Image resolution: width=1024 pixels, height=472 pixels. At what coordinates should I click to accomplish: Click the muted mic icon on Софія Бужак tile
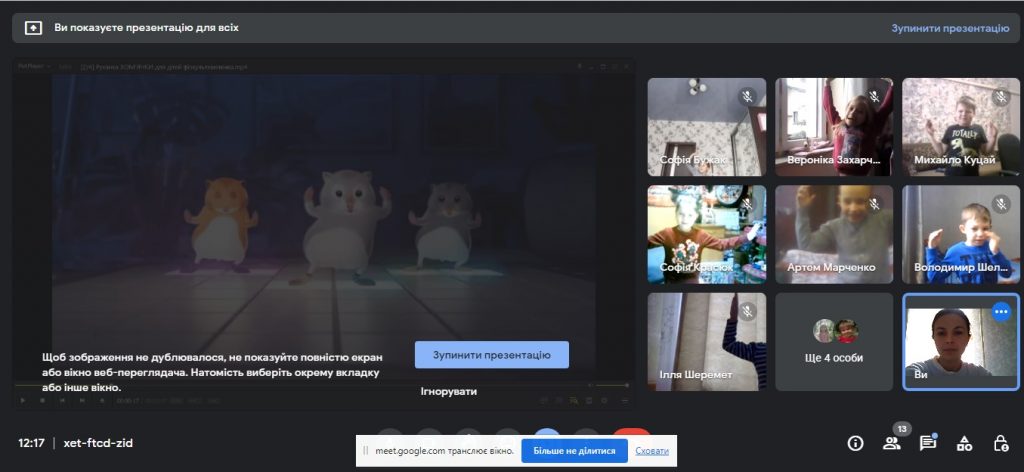click(x=748, y=97)
